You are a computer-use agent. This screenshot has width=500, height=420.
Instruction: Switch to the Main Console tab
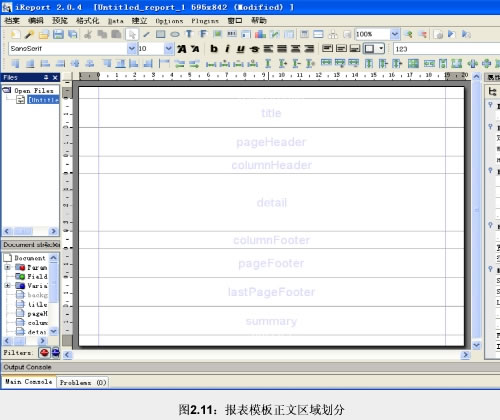coord(29,382)
